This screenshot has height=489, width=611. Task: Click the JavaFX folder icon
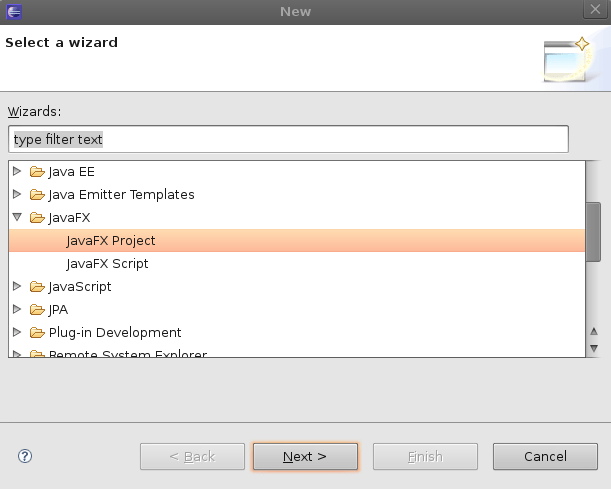click(37, 217)
